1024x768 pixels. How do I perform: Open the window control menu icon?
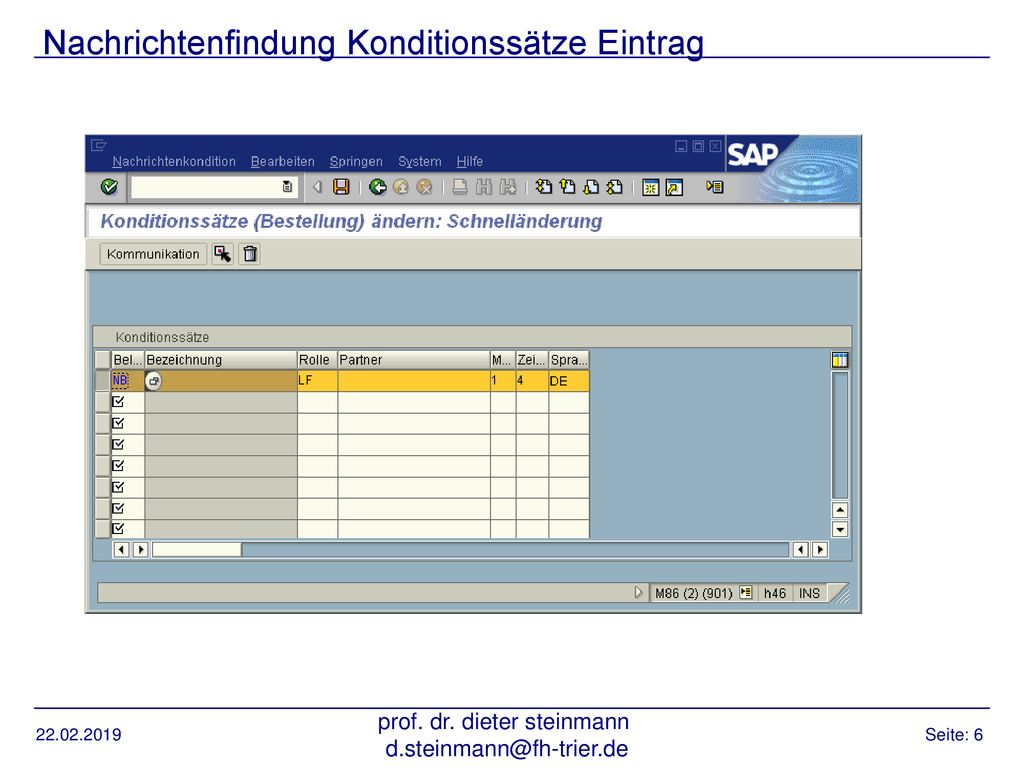(99, 145)
